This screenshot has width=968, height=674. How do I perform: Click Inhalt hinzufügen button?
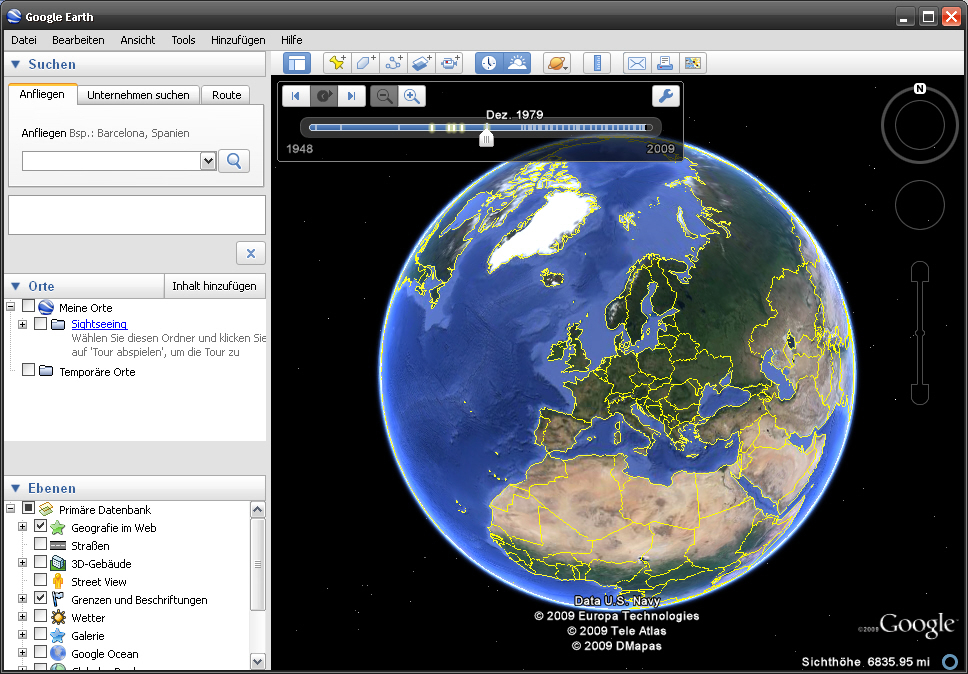click(x=214, y=286)
